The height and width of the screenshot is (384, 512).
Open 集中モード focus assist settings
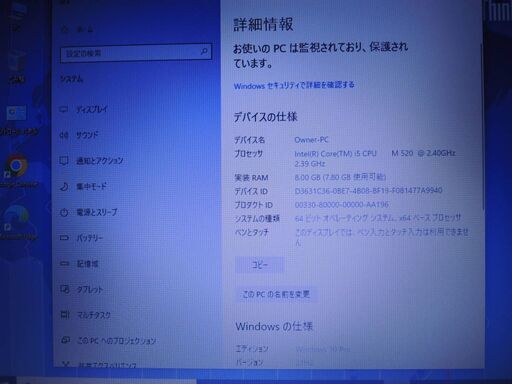(83, 186)
